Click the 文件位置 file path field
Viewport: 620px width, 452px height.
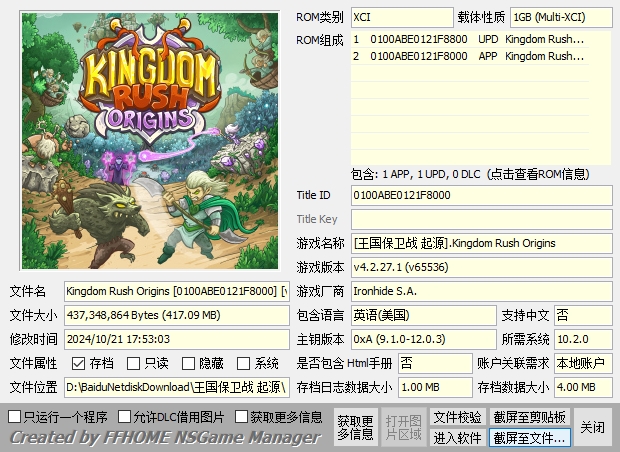pyautogui.click(x=177, y=387)
